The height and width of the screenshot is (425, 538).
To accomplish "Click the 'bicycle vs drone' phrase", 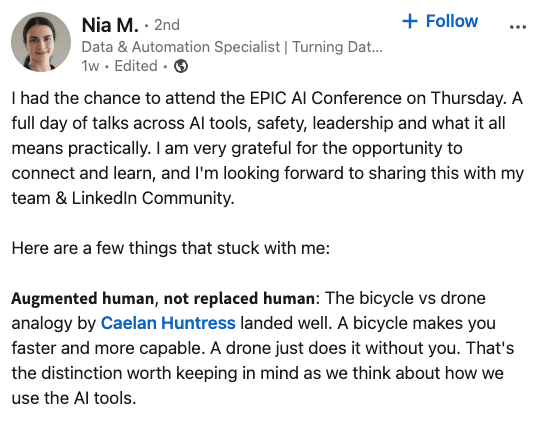I will coord(422,298).
